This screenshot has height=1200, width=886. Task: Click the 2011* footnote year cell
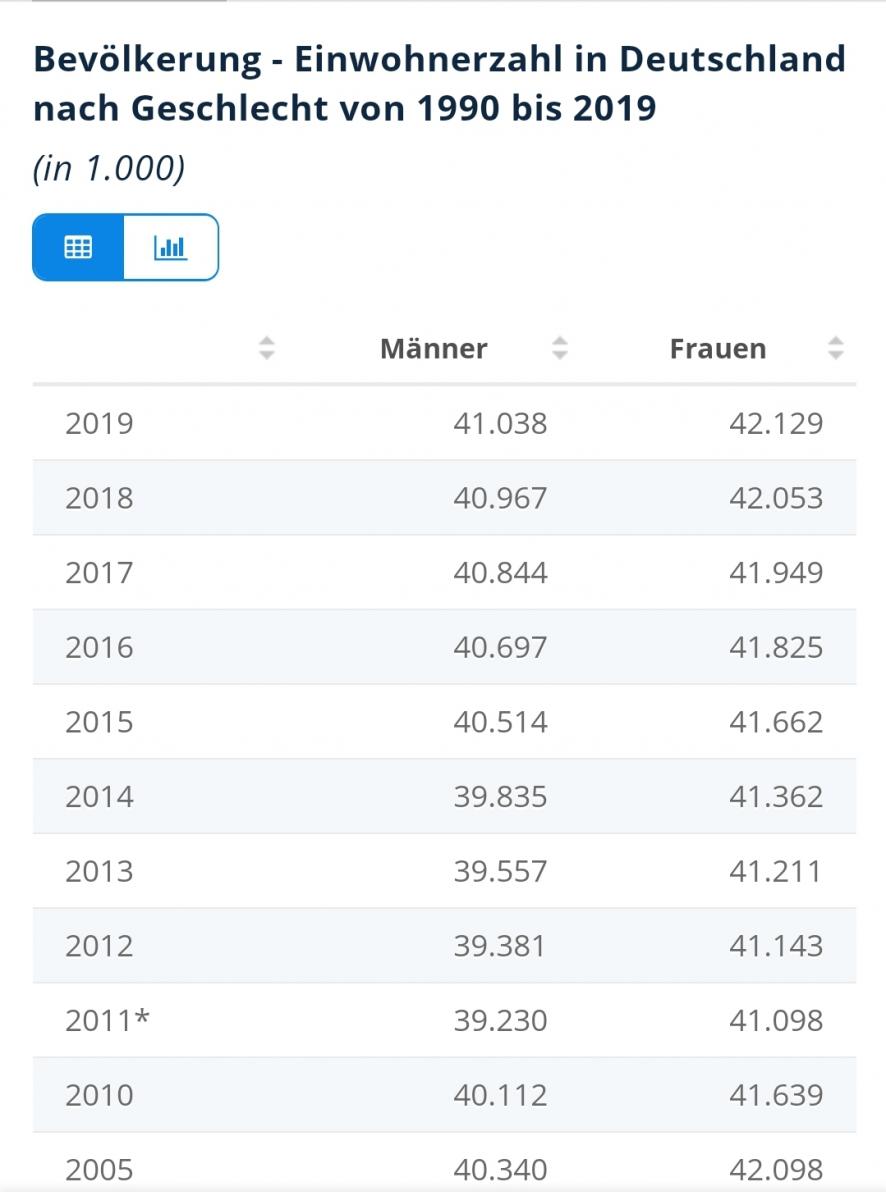(x=108, y=1020)
